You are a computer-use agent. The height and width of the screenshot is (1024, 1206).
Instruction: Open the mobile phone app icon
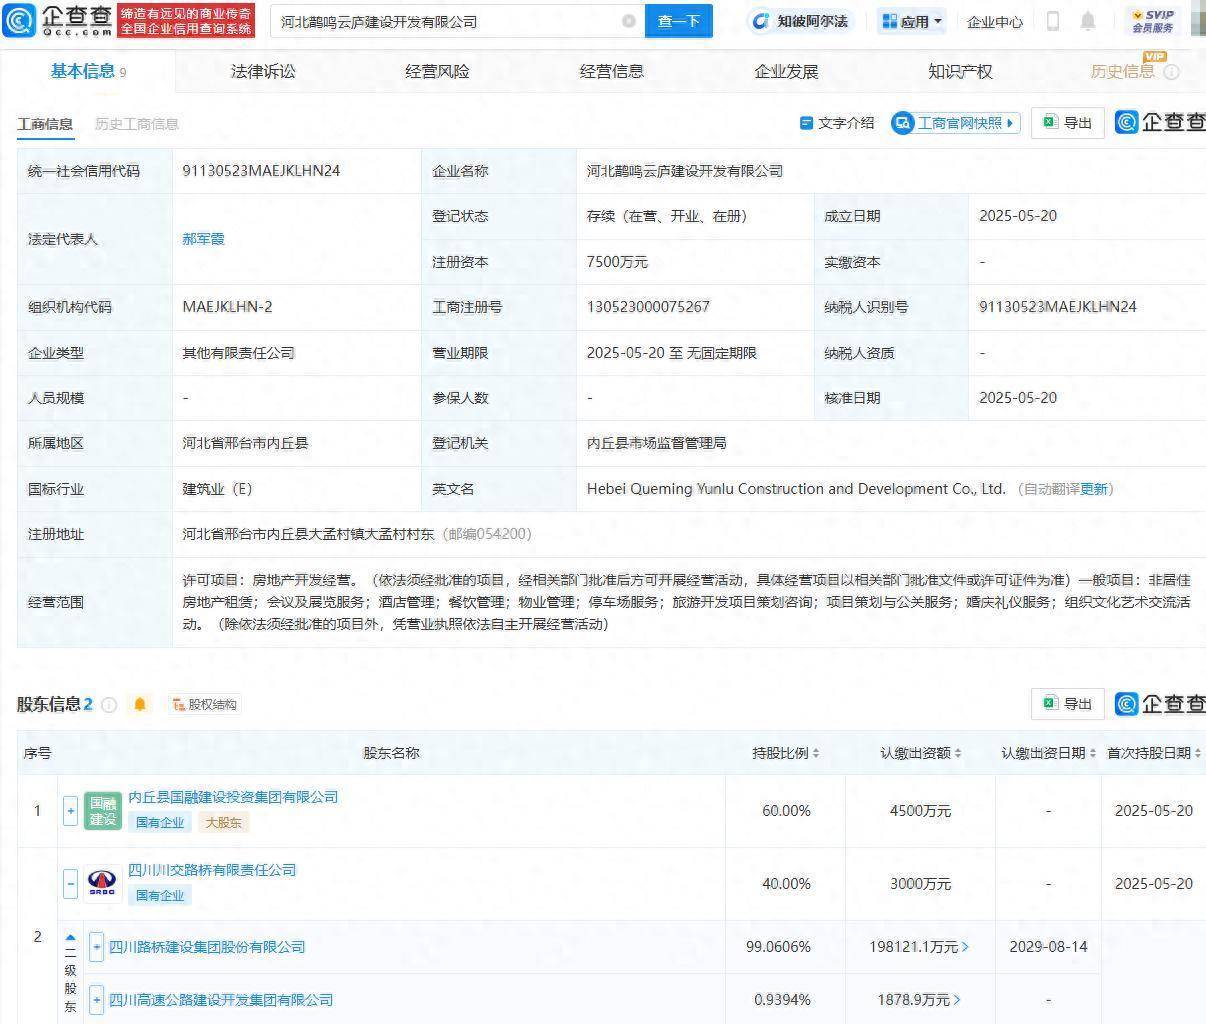[x=1052, y=21]
